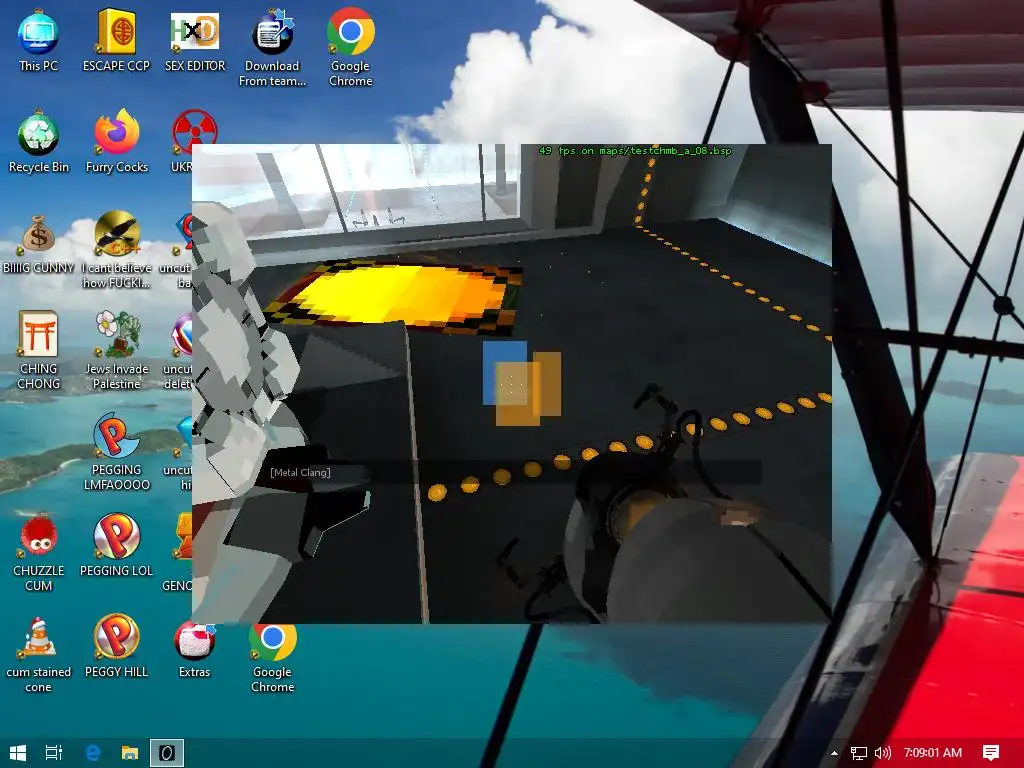Select the red fuzzy Chuzzle desktop icon
This screenshot has width=1024, height=768.
pos(39,552)
